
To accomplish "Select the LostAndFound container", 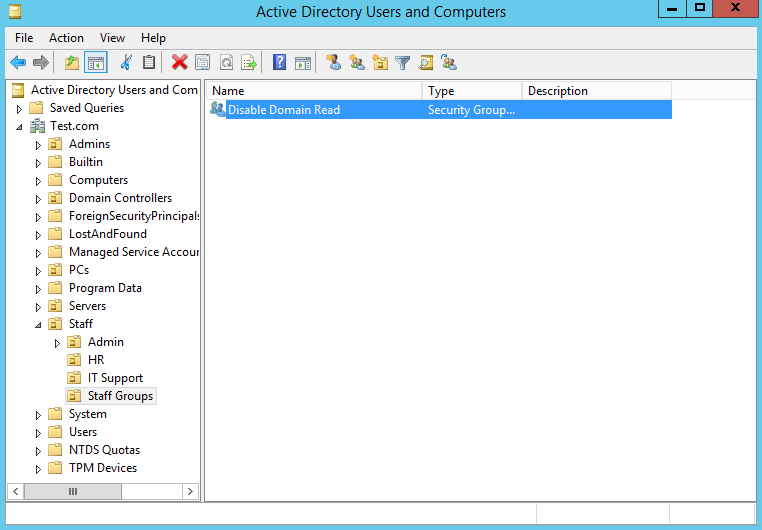I will coord(107,234).
